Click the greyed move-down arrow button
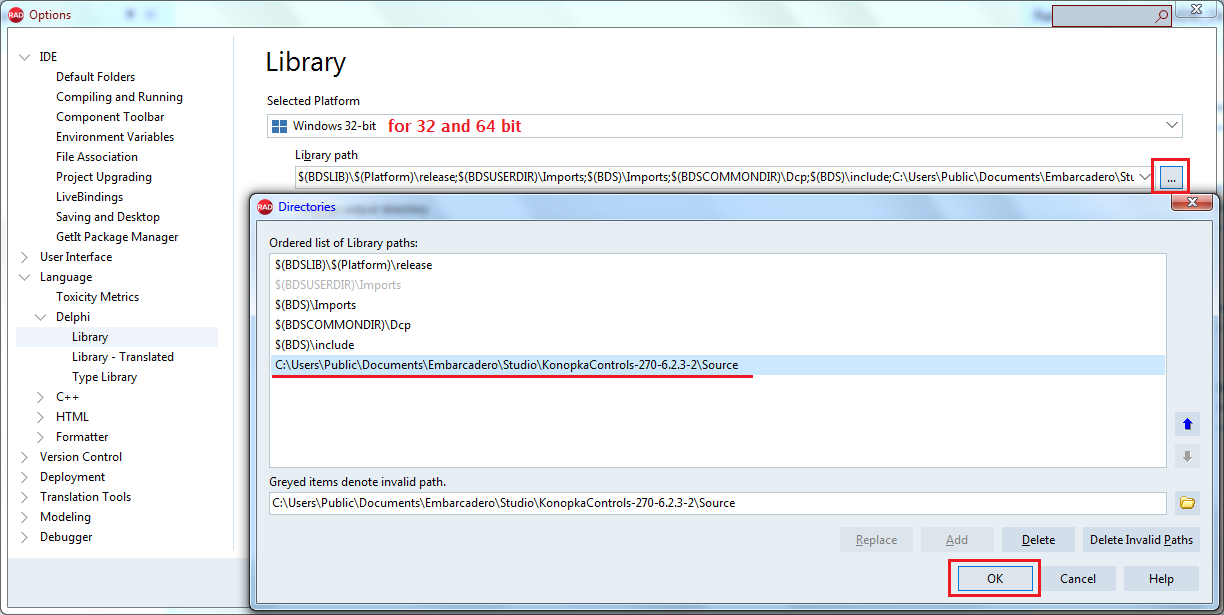This screenshot has width=1224, height=615. [x=1187, y=456]
